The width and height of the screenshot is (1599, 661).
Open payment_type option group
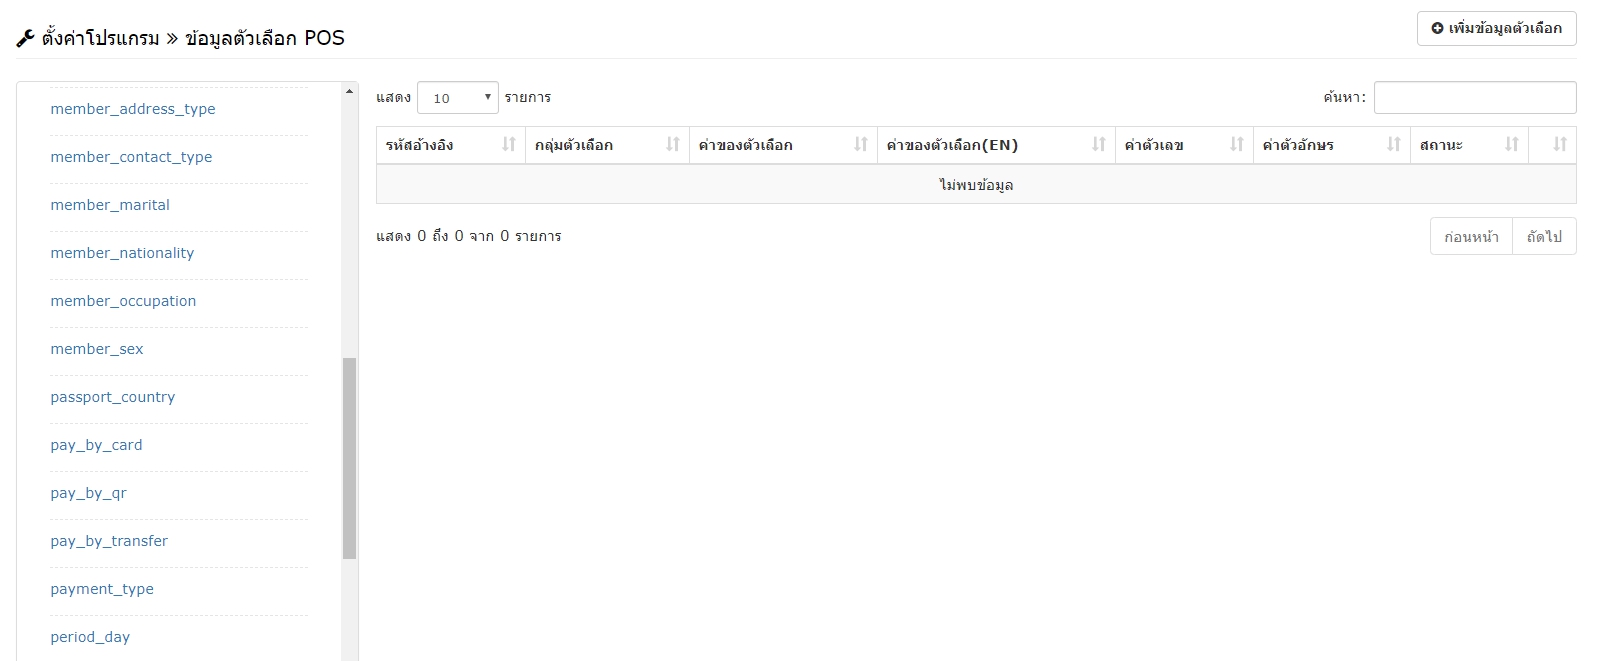pyautogui.click(x=102, y=589)
